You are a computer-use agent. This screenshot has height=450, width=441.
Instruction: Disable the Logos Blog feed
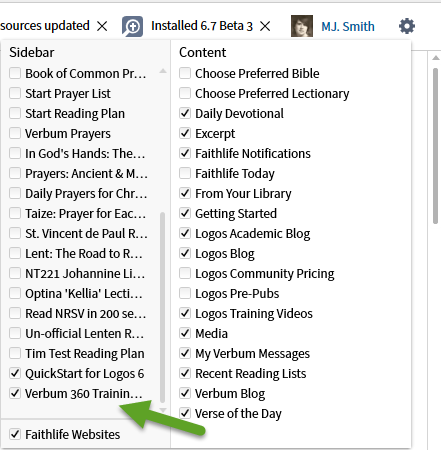[x=185, y=253]
